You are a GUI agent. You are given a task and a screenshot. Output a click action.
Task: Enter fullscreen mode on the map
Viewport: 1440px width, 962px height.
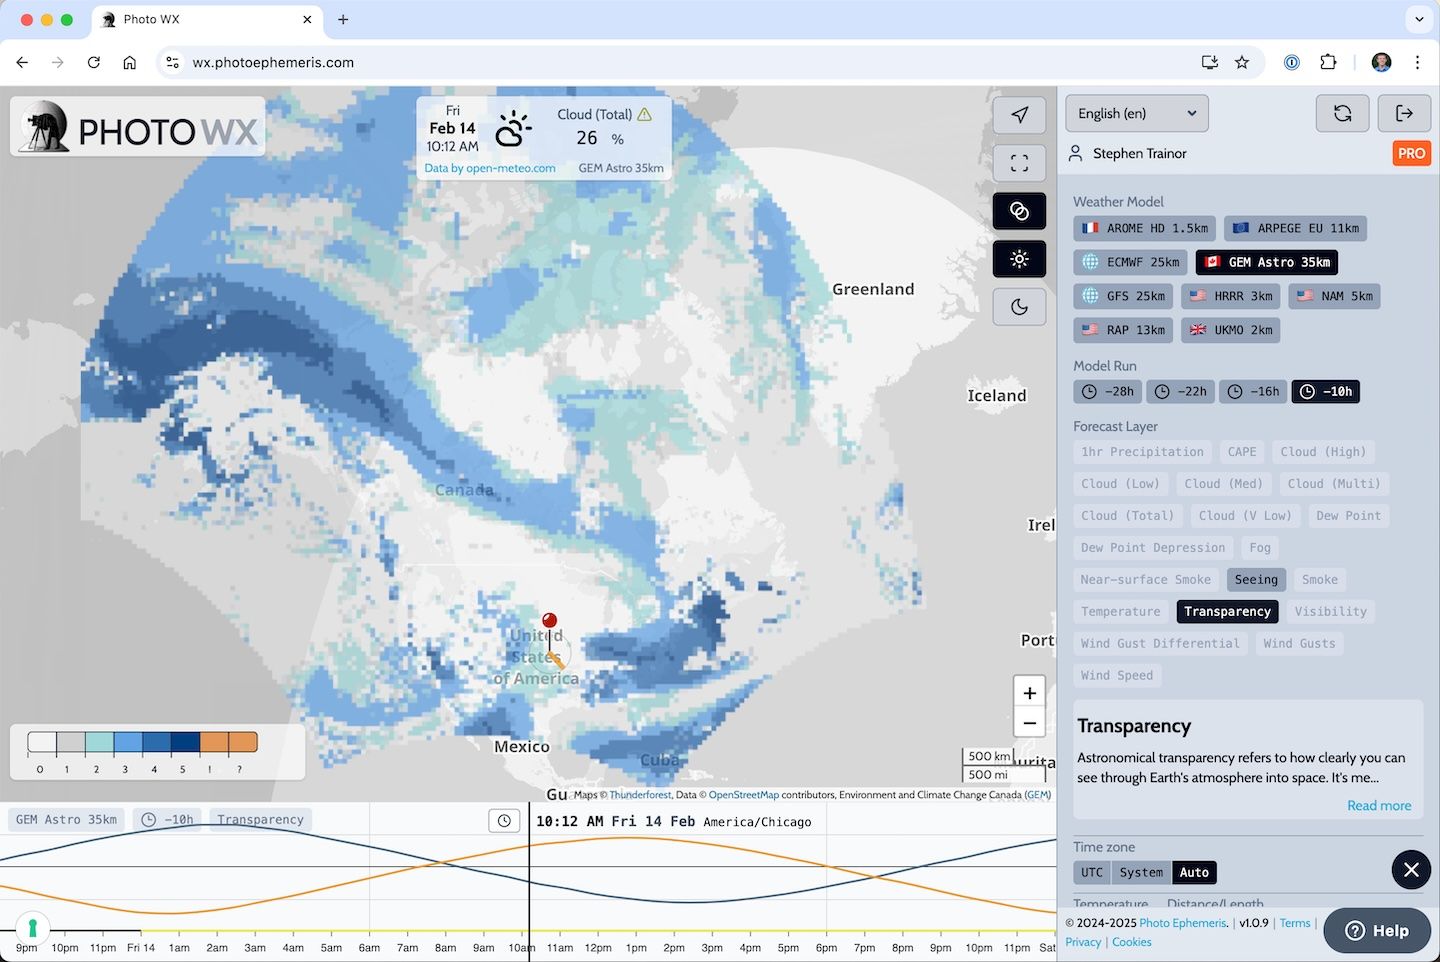pos(1019,163)
